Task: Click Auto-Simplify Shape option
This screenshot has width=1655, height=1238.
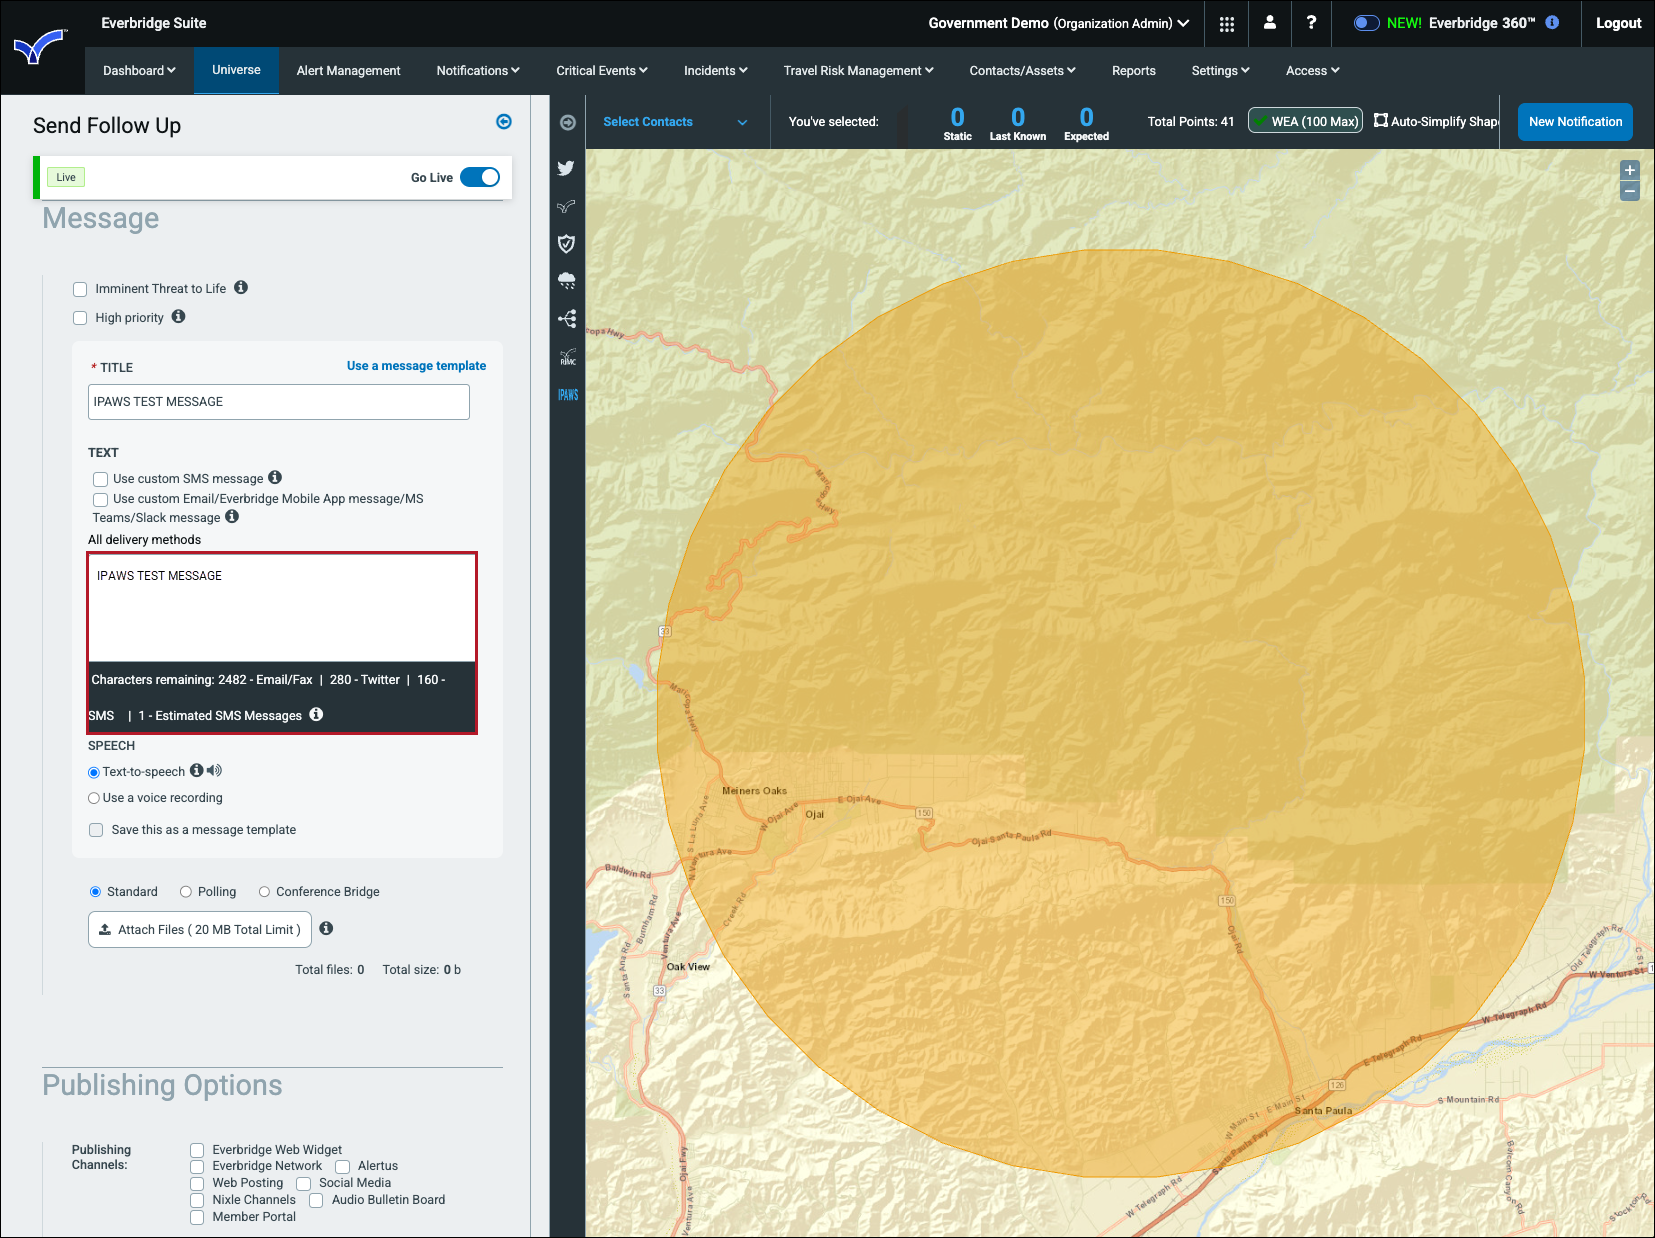Action: (x=1436, y=122)
